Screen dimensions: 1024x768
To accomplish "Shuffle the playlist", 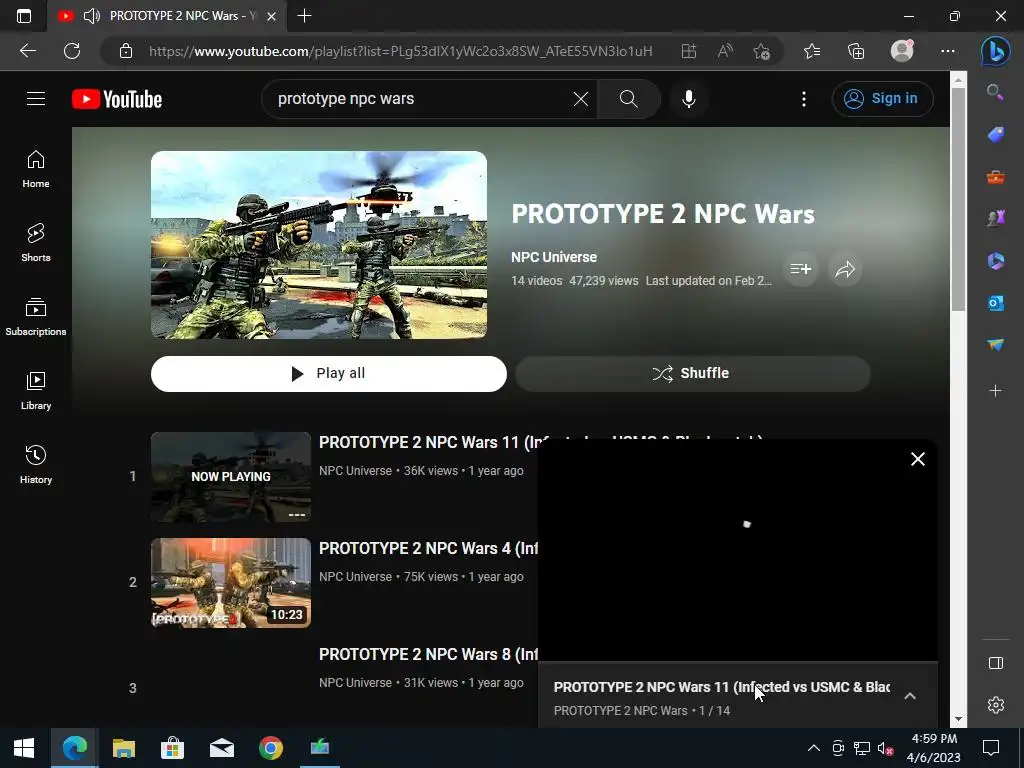I will click(692, 374).
